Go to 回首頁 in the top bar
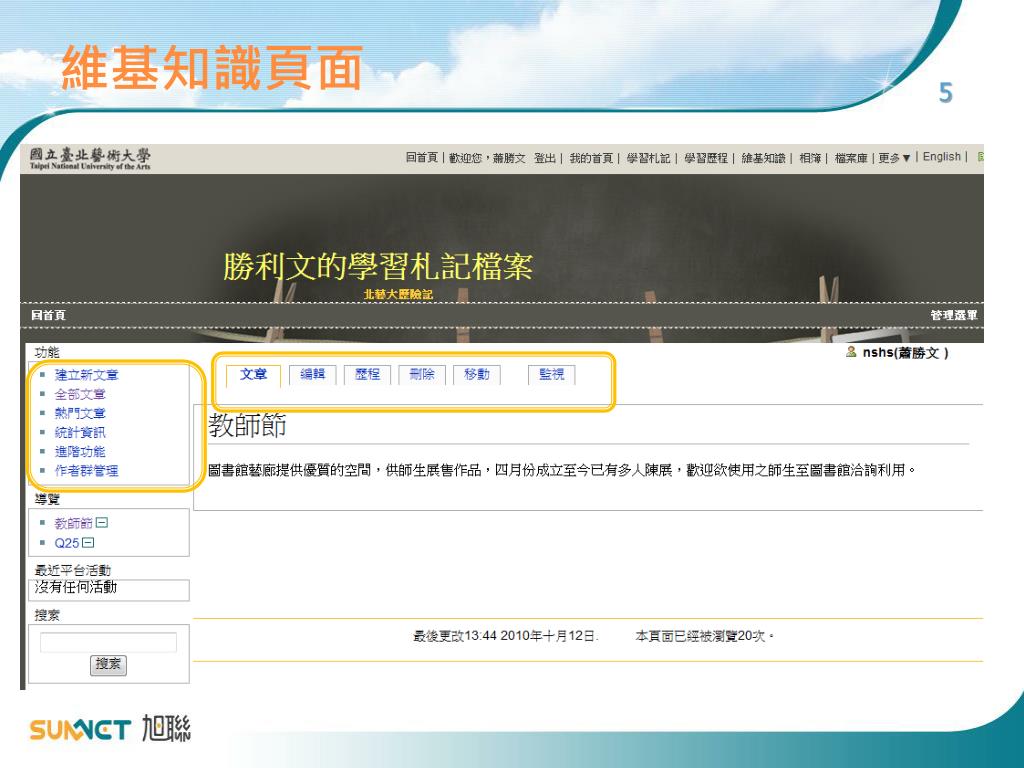This screenshot has width=1024, height=768. pos(421,158)
